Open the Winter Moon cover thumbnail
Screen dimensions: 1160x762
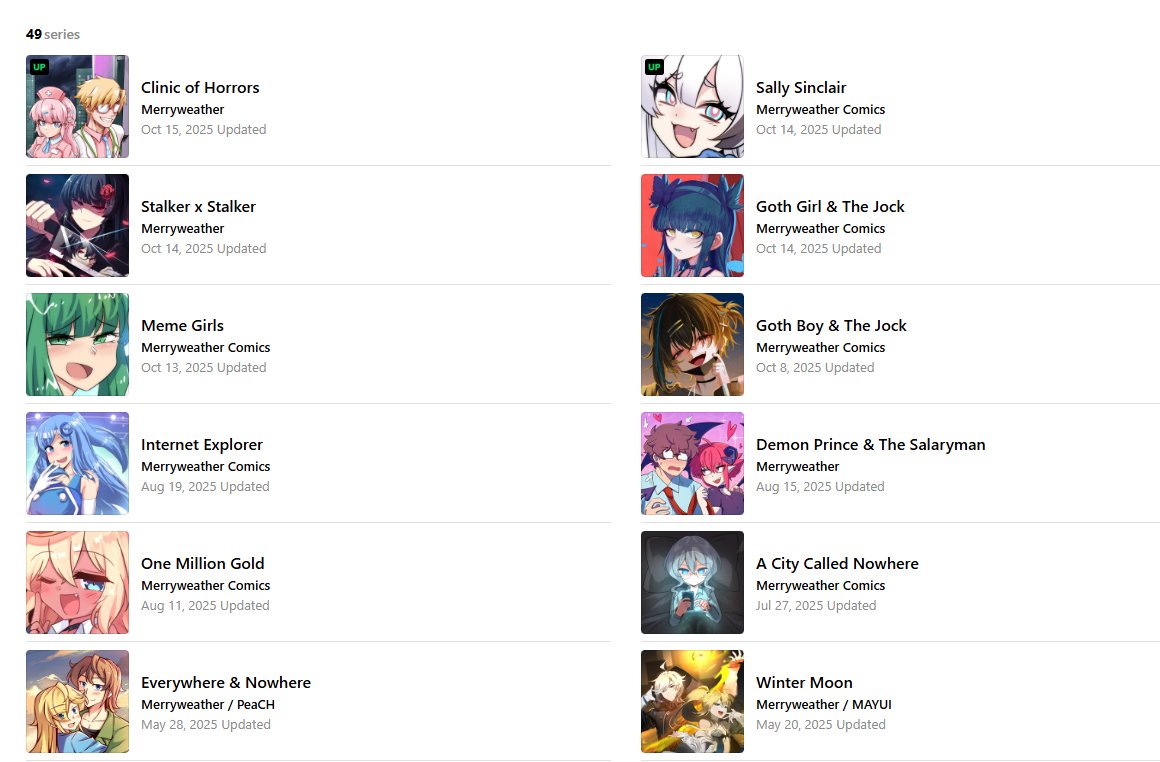tap(692, 701)
